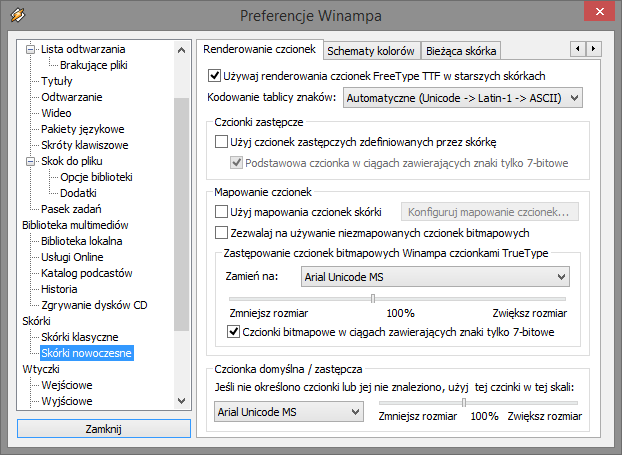Screen dimensions: 622x455
Task: Select Tytuły in preferences tree
Action: pyautogui.click(x=57, y=81)
